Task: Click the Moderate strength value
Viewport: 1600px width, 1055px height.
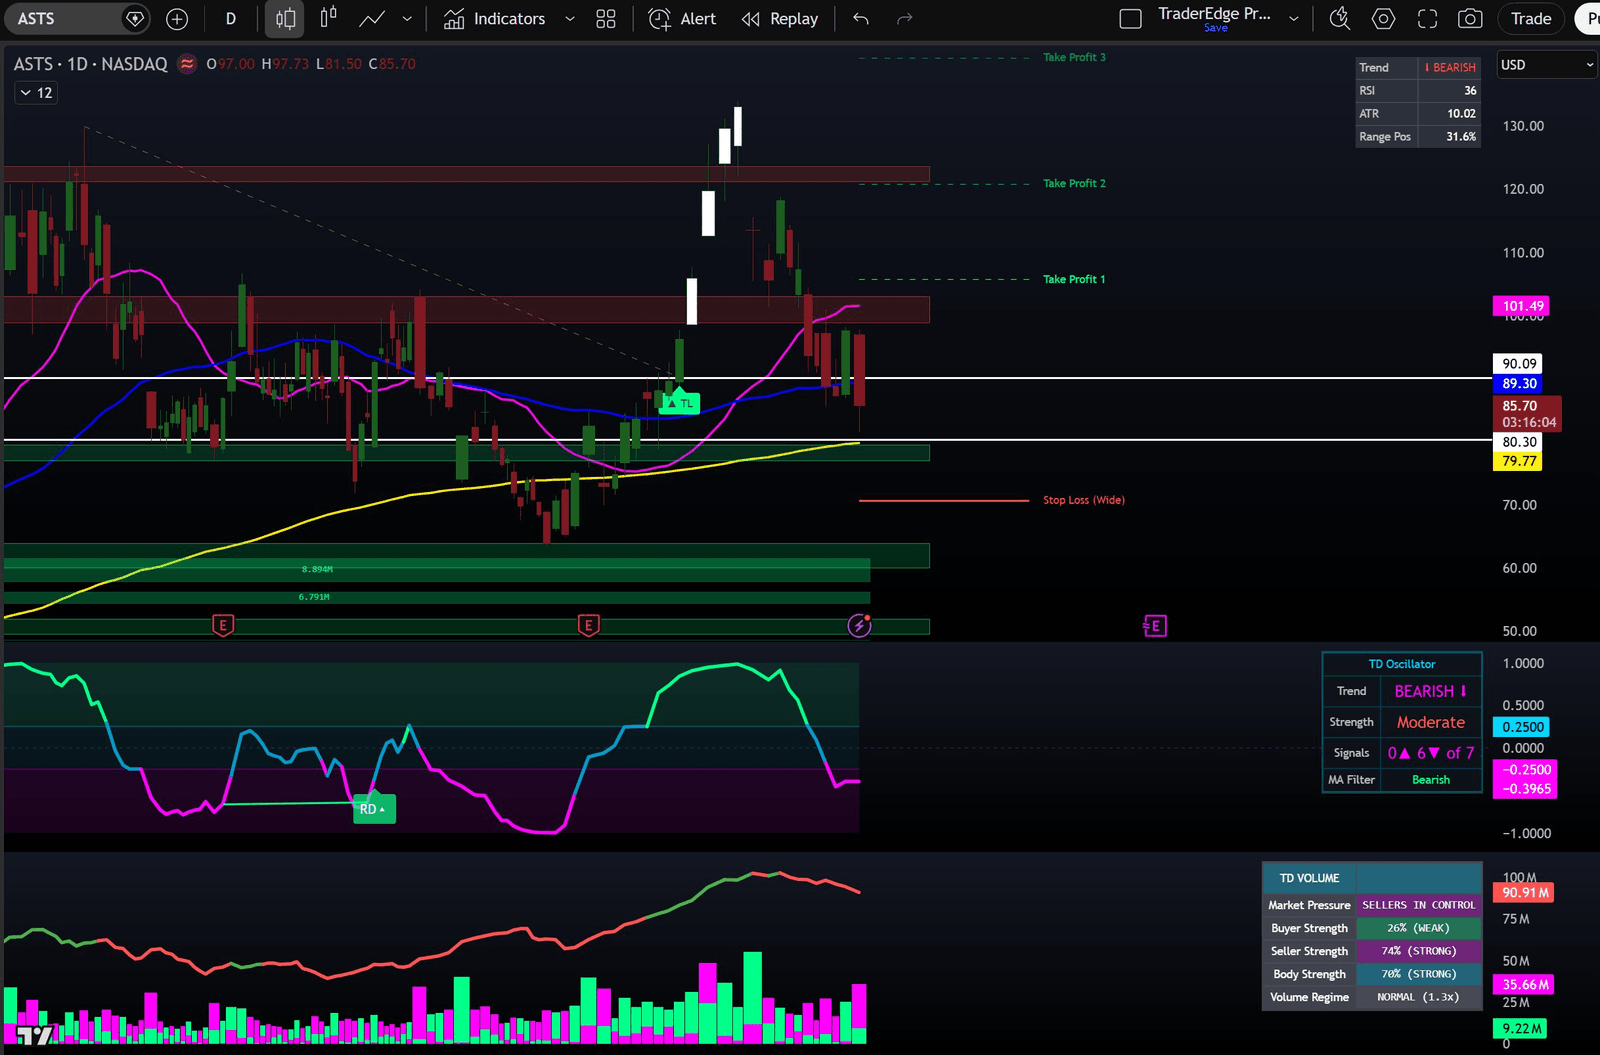Action: 1431,722
